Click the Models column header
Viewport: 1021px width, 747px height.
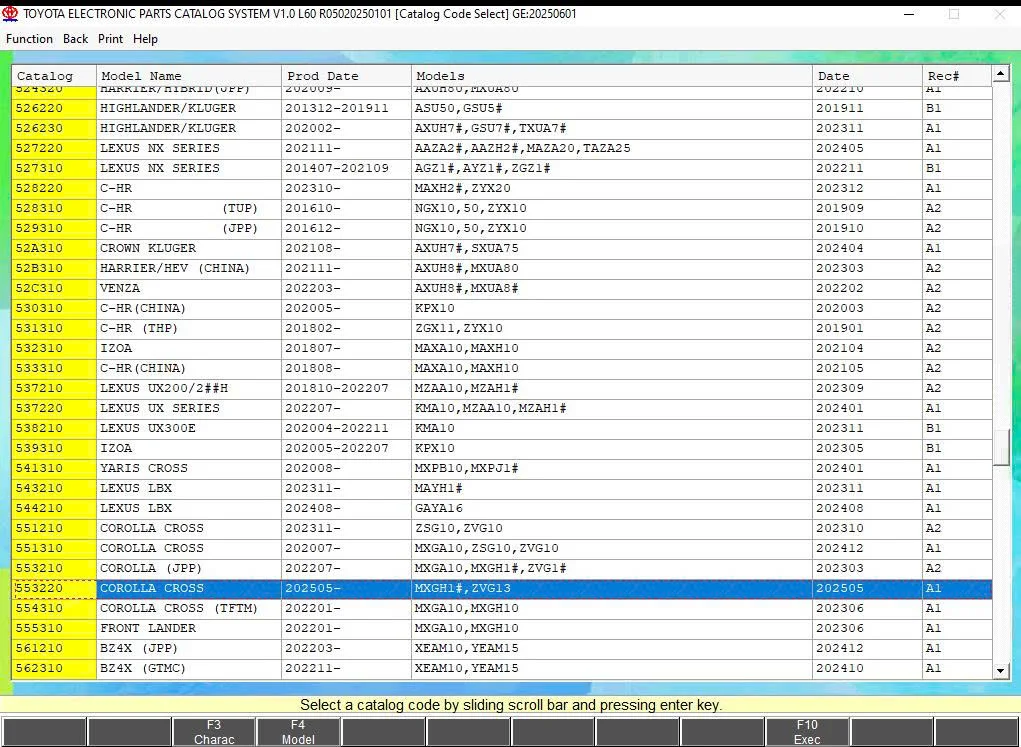612,76
